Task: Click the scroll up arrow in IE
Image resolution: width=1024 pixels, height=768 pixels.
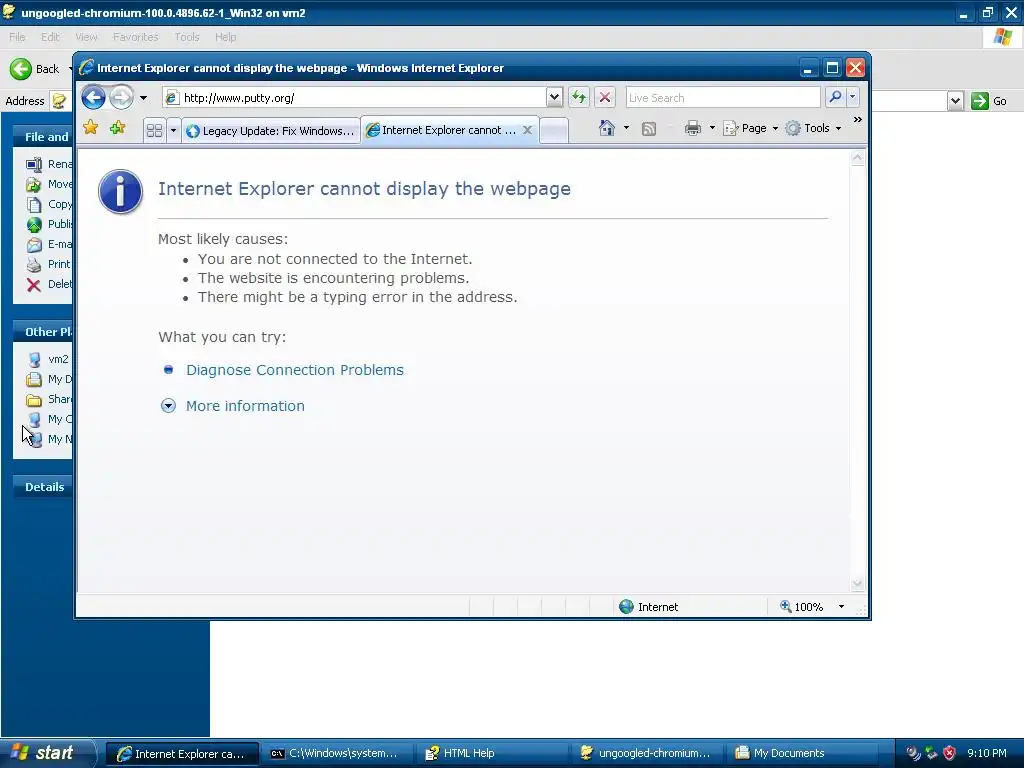Action: [857, 157]
